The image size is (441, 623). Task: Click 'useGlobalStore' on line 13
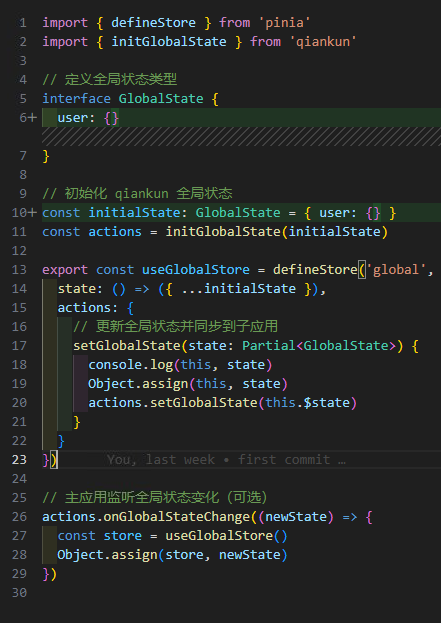196,270
